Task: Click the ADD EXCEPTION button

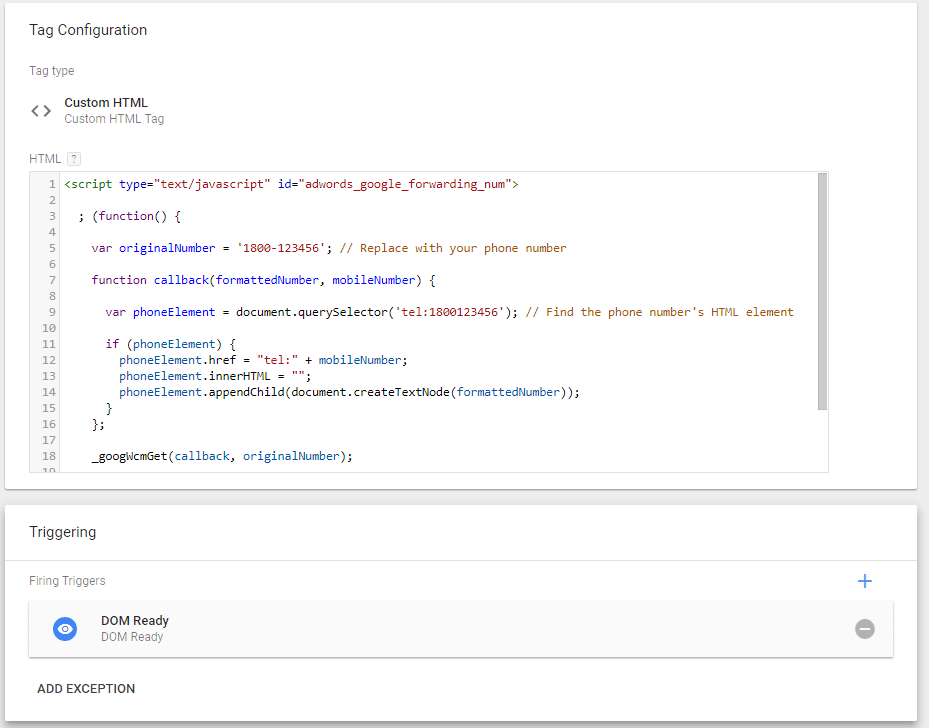Action: tap(86, 689)
